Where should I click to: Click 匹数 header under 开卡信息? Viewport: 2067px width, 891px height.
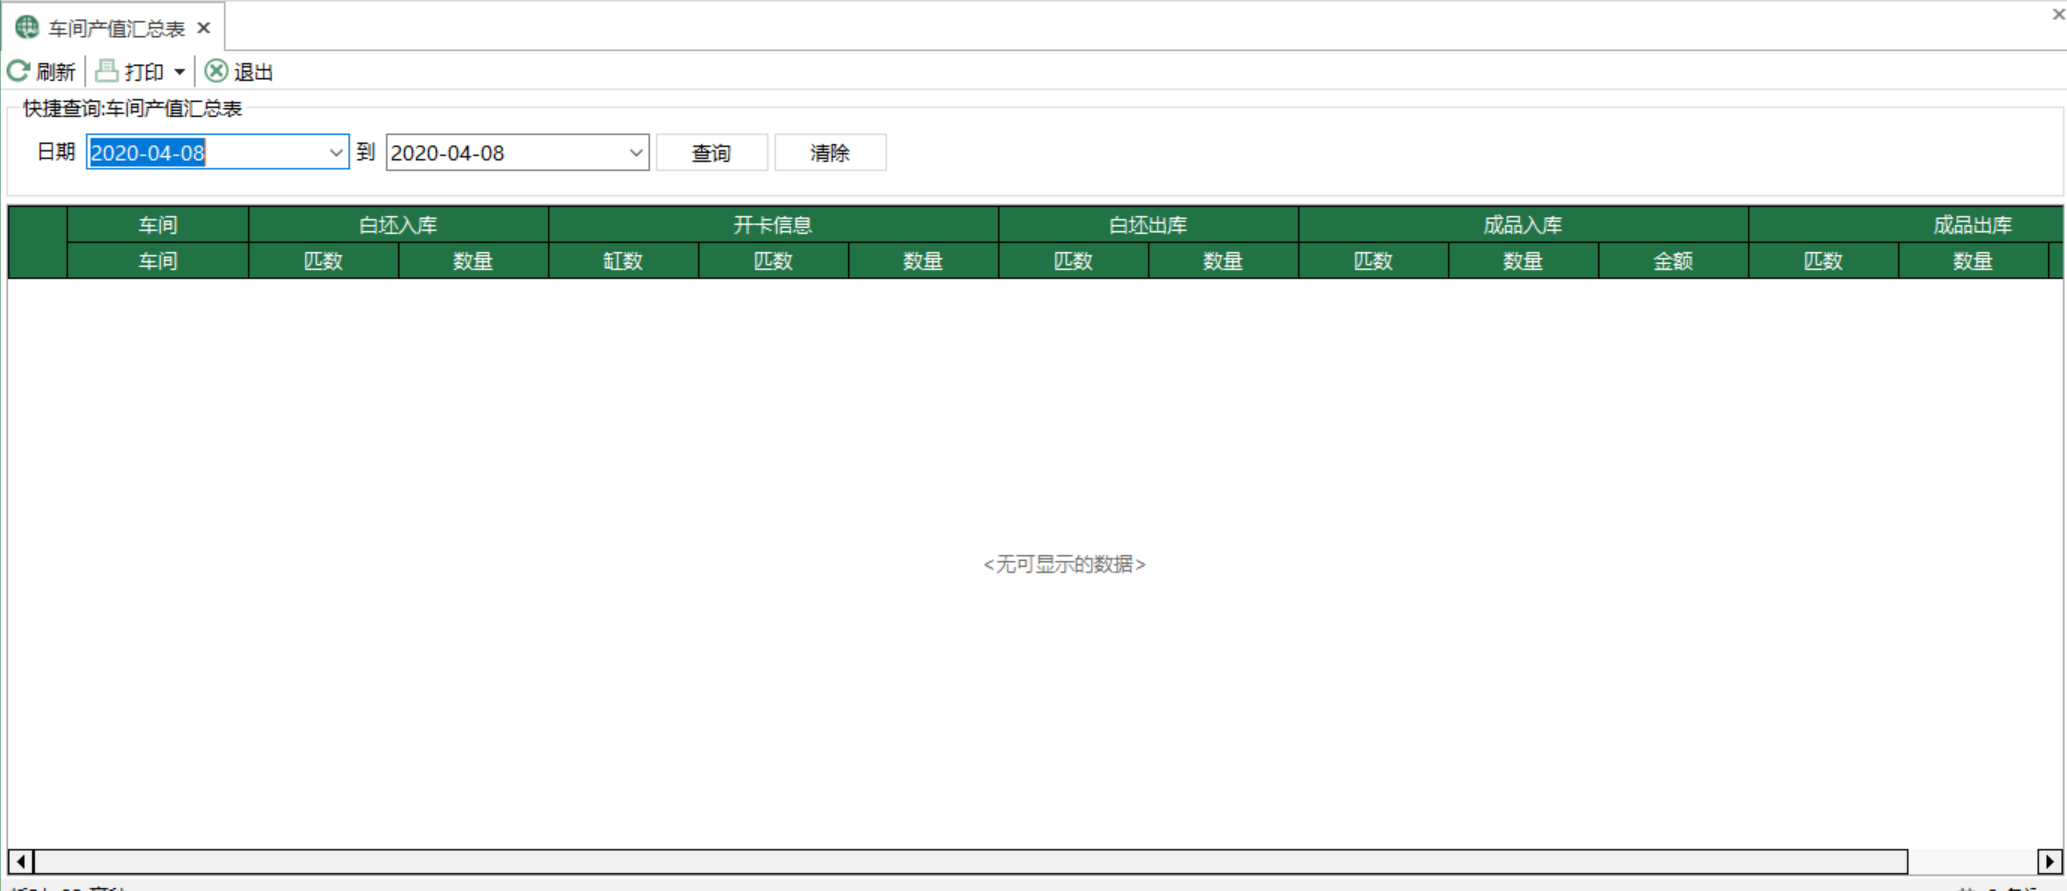coord(773,261)
